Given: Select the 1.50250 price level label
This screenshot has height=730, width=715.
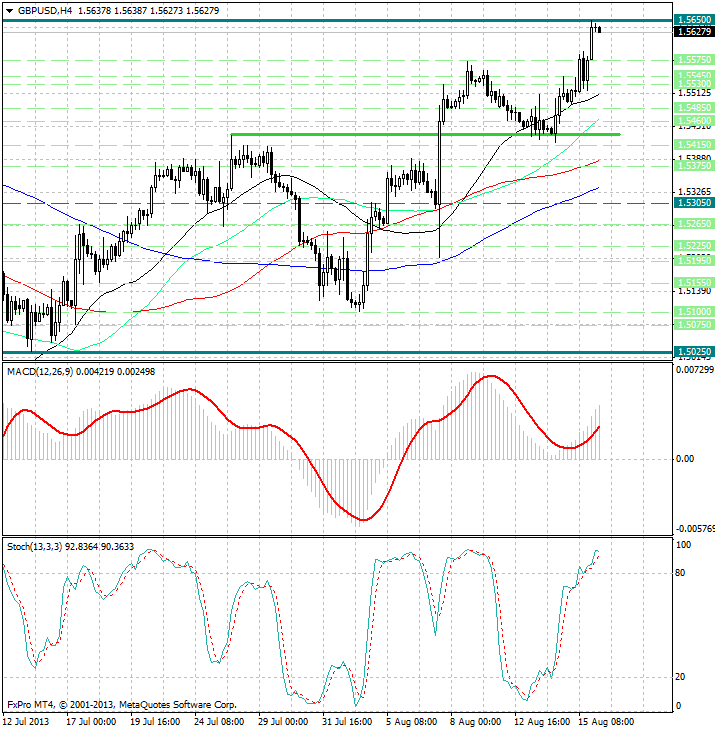Looking at the screenshot, I should [x=693, y=351].
